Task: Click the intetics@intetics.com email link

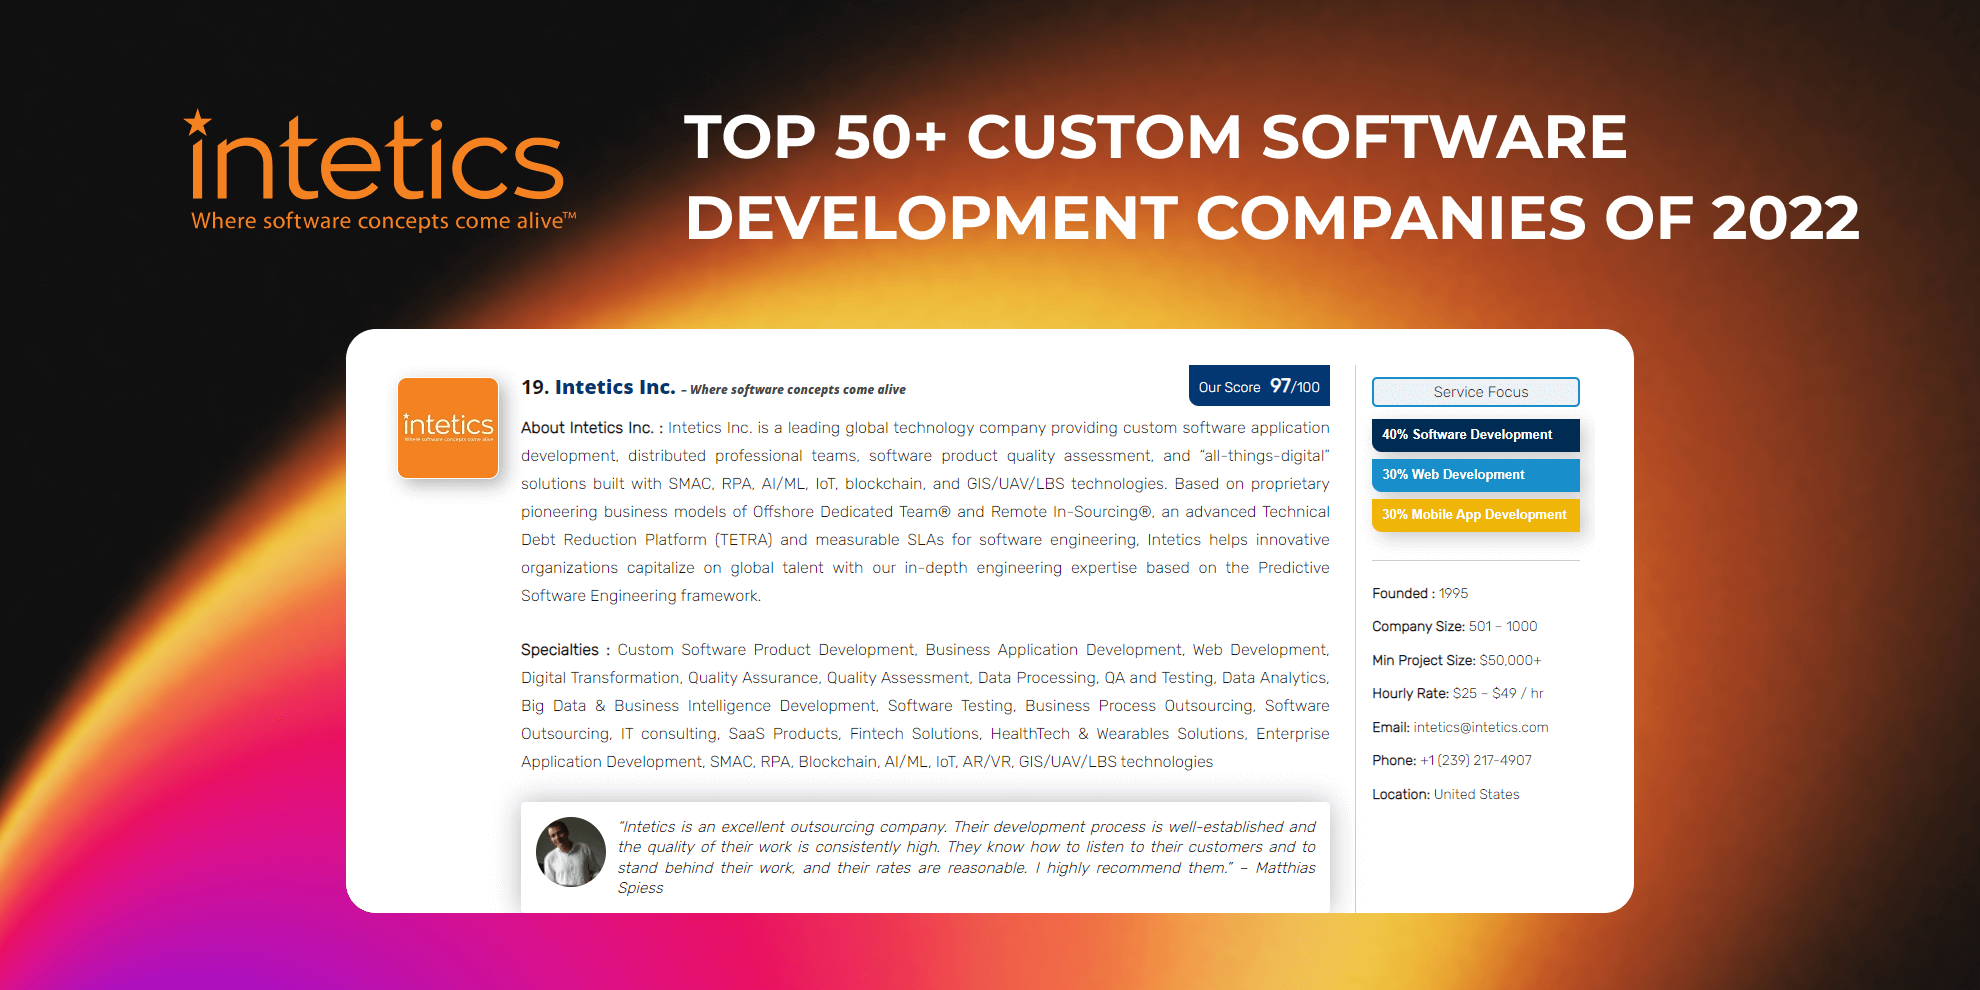Action: click(x=1480, y=727)
